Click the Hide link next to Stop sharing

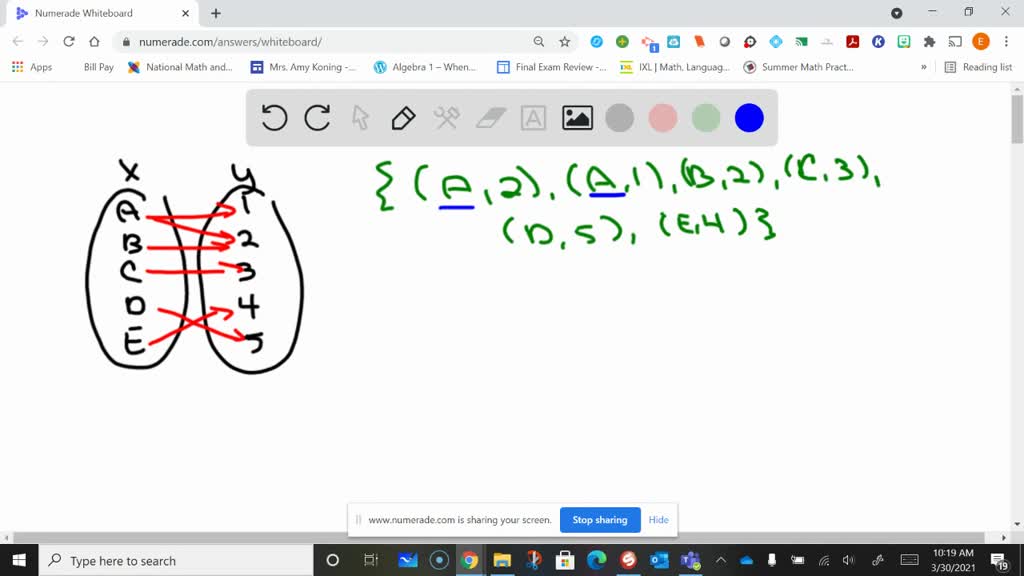[x=658, y=520]
